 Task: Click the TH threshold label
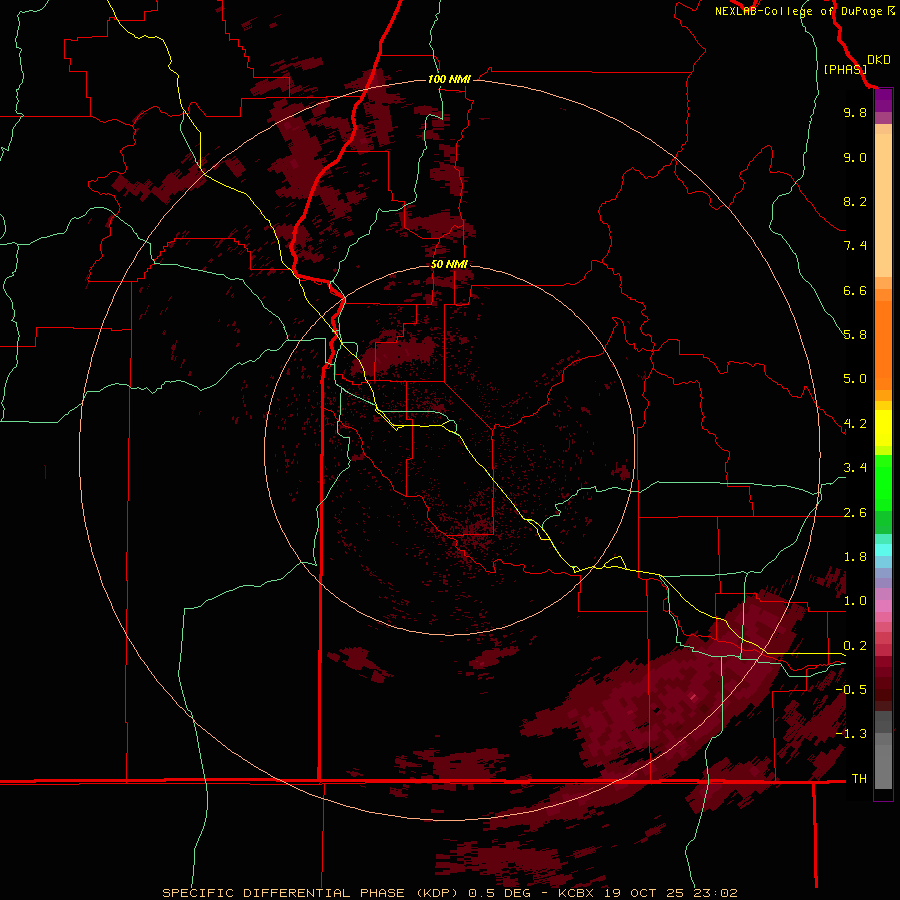point(859,779)
